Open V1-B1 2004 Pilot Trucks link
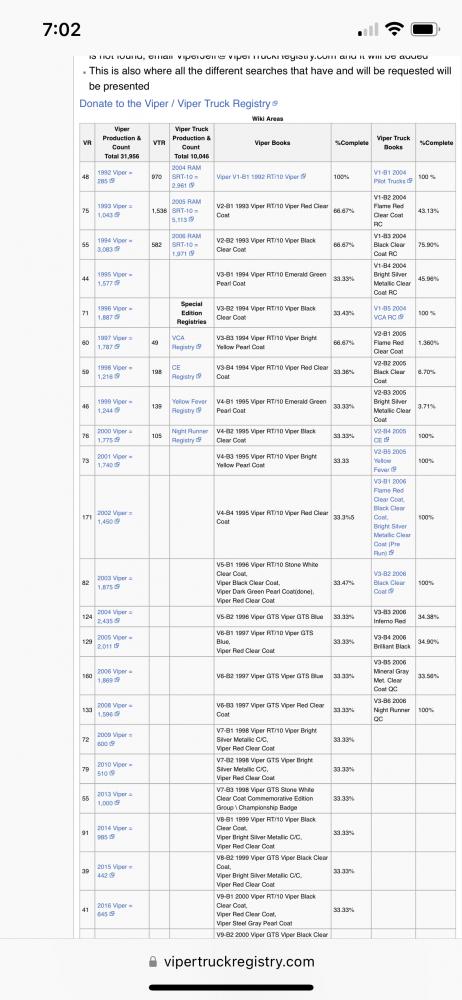 coord(393,177)
